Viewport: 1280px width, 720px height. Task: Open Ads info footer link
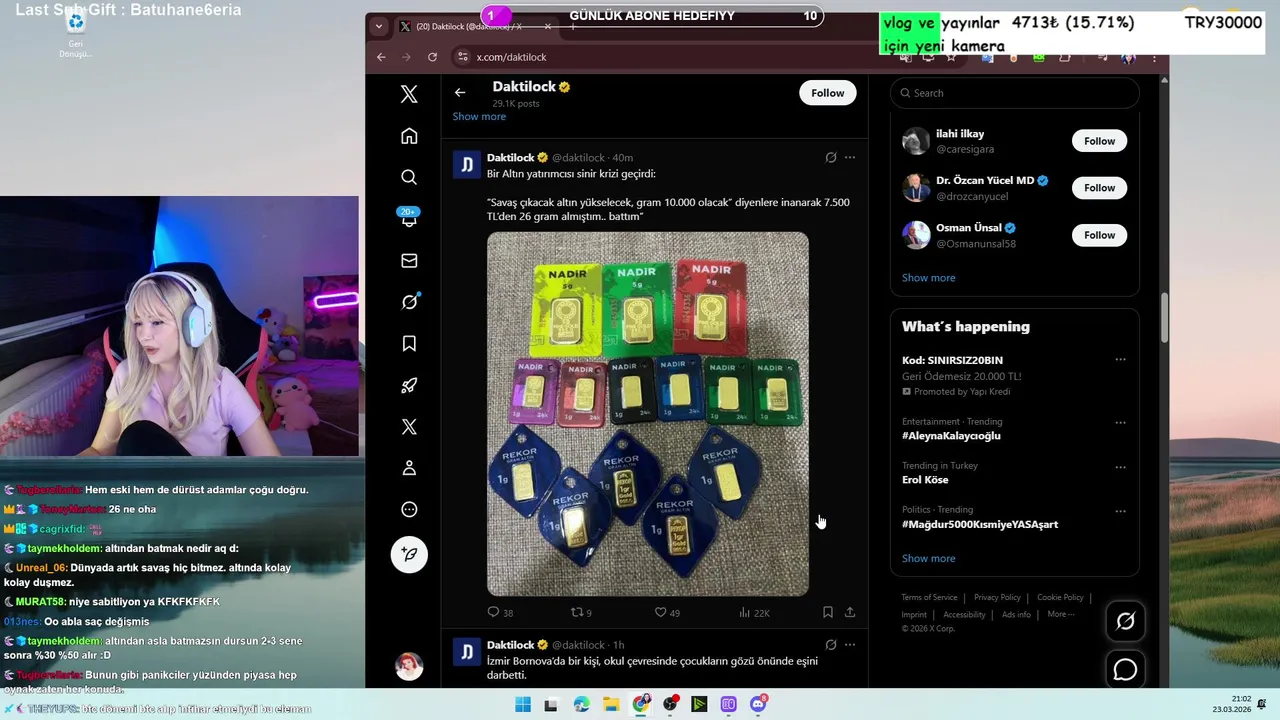(x=1016, y=615)
